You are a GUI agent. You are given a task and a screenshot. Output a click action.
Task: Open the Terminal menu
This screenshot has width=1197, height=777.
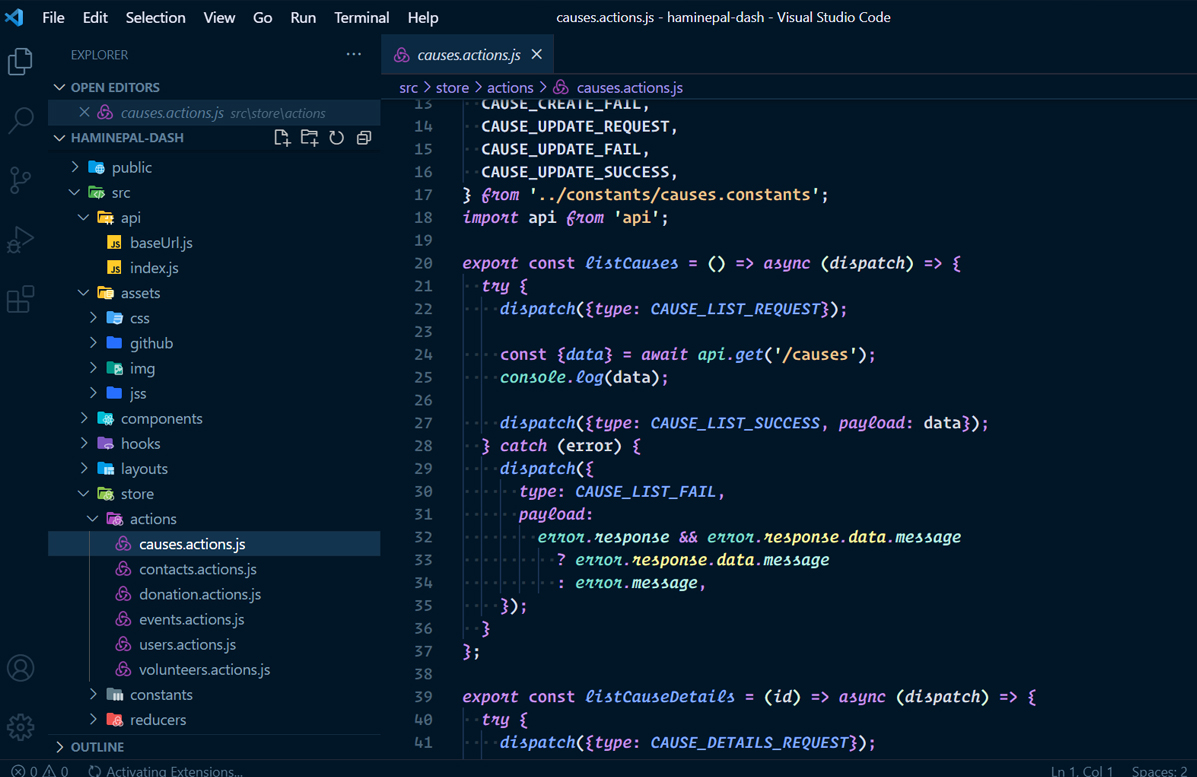click(x=361, y=17)
